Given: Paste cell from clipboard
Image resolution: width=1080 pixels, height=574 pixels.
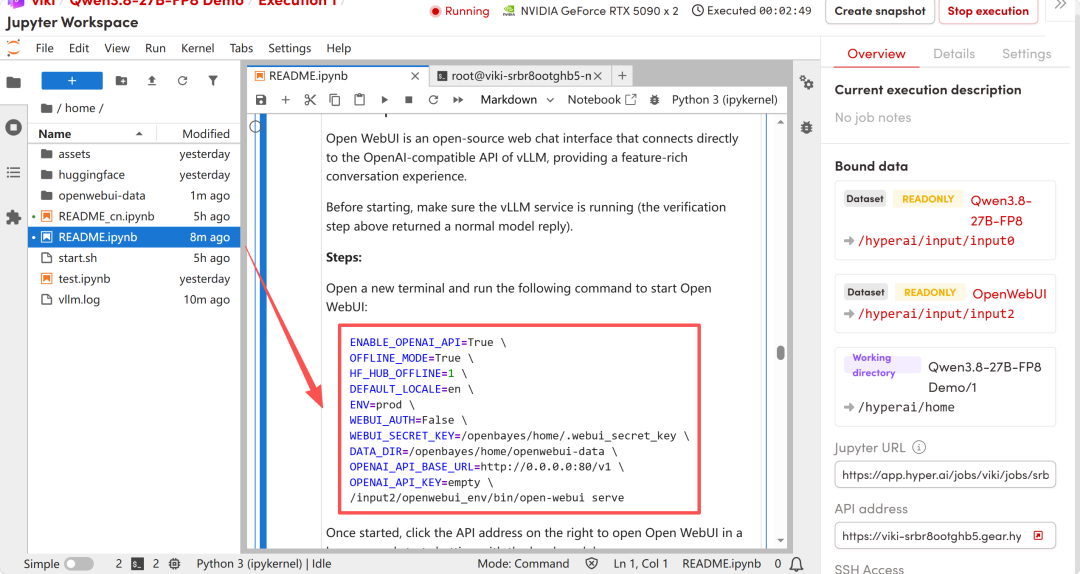Looking at the screenshot, I should (x=360, y=100).
